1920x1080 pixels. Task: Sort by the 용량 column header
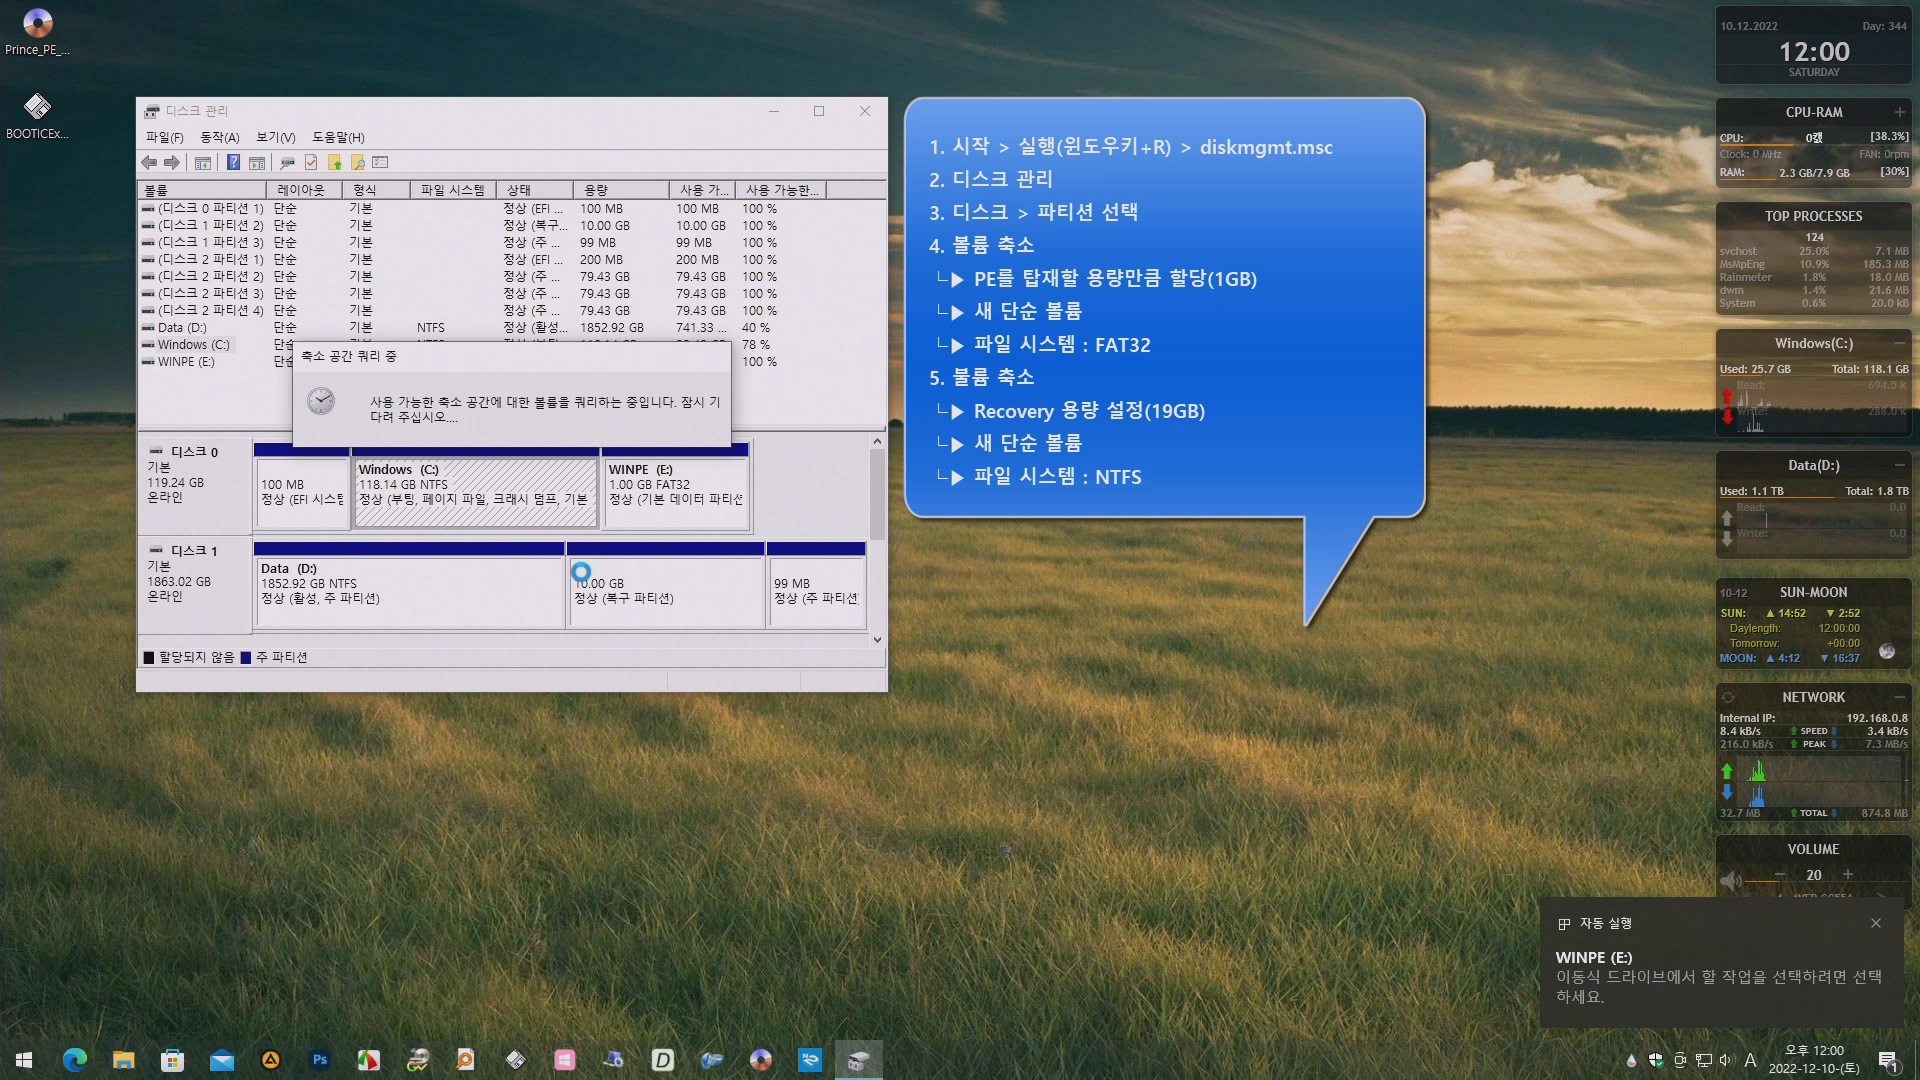point(620,190)
